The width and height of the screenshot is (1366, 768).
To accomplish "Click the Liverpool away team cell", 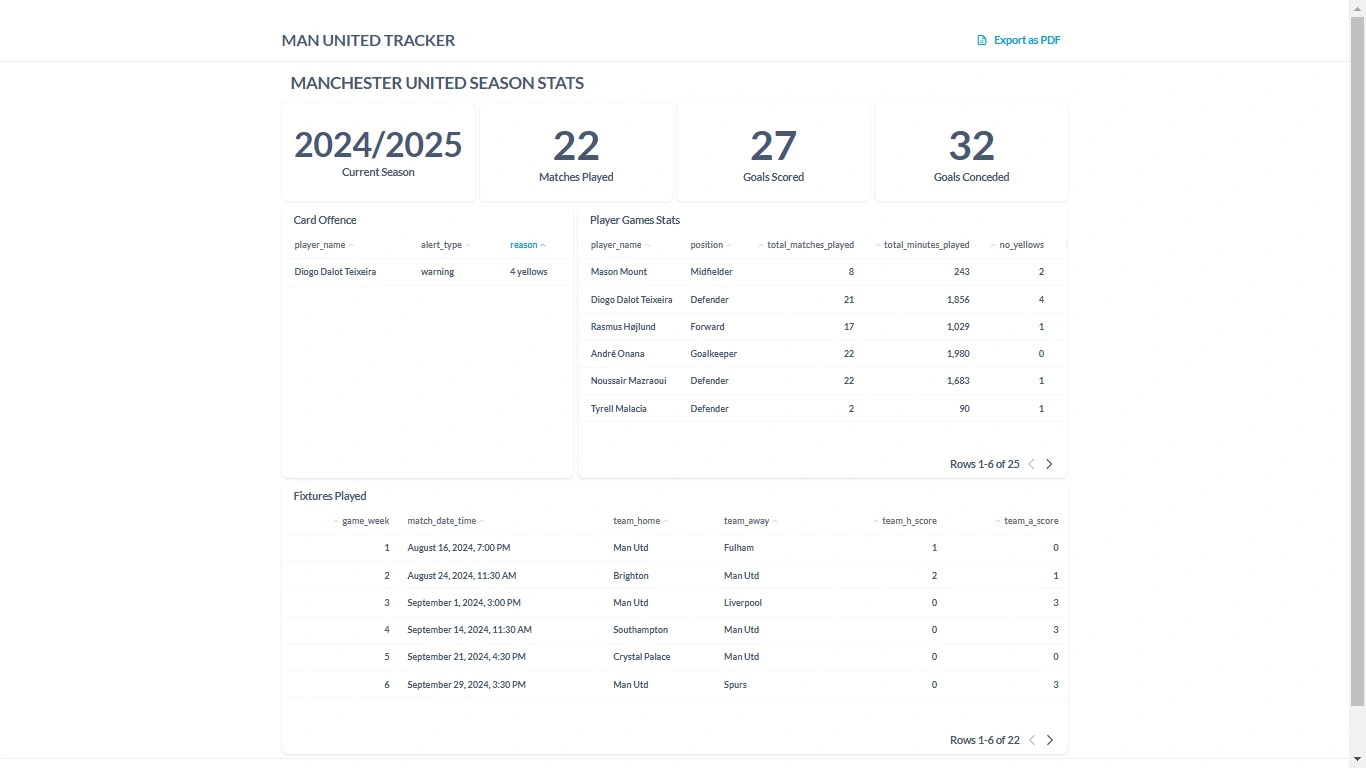I will coord(743,603).
